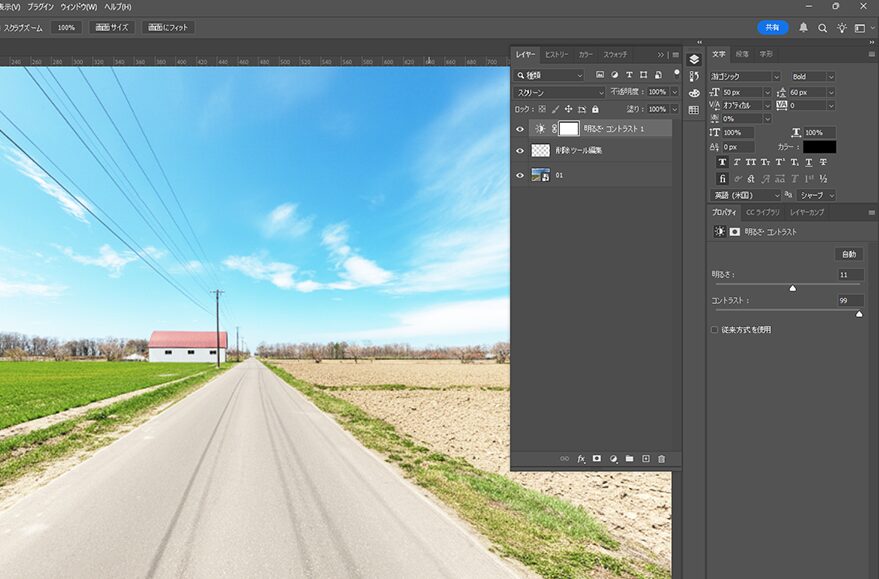This screenshot has width=879, height=579.
Task: Open the スクリーン blend mode dropdown
Action: [559, 92]
